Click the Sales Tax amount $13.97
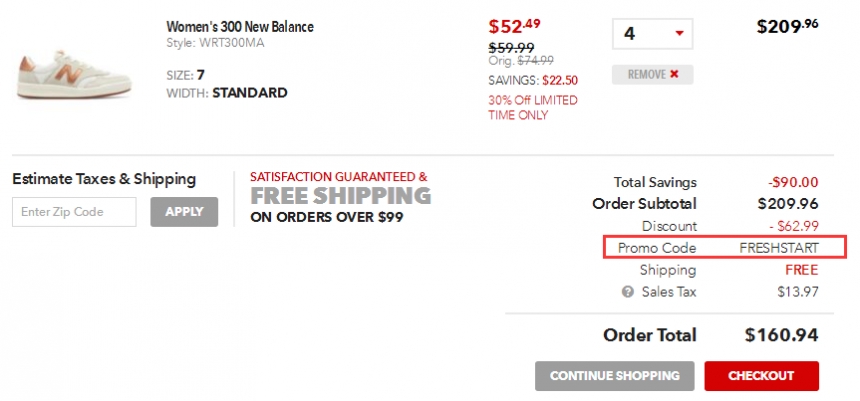Viewport: 860px width, 401px height. [797, 292]
